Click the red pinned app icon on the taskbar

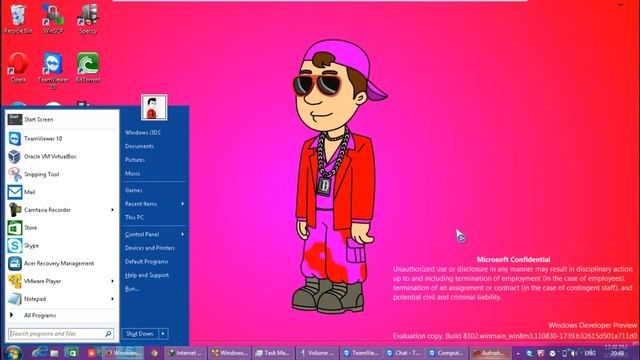click(x=92, y=353)
